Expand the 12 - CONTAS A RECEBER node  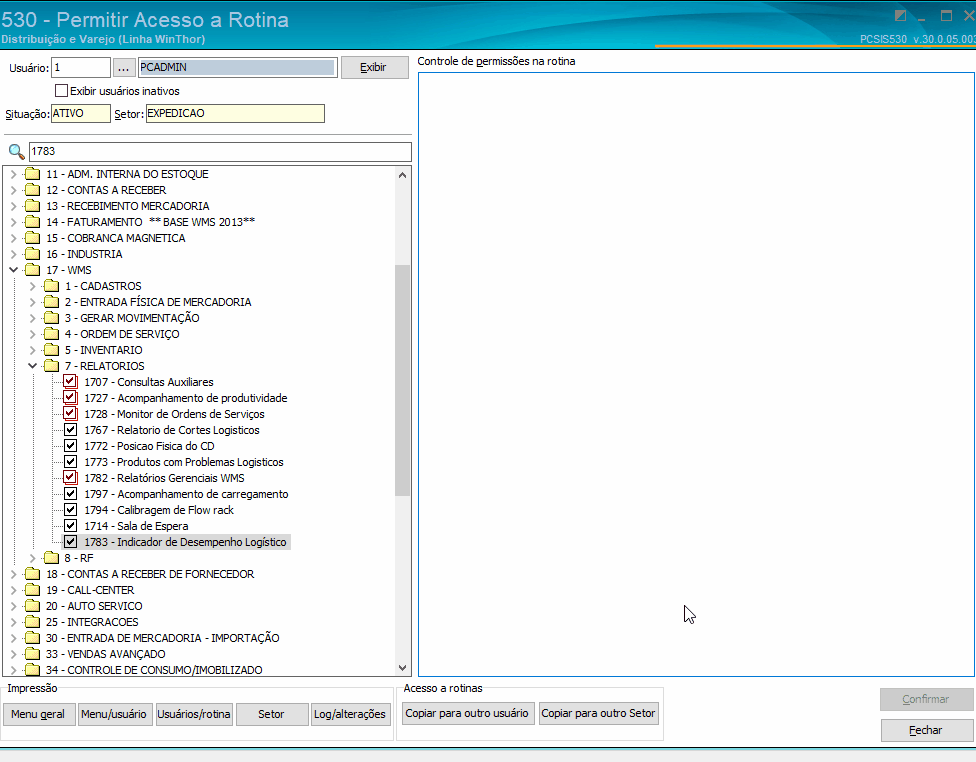(x=13, y=190)
